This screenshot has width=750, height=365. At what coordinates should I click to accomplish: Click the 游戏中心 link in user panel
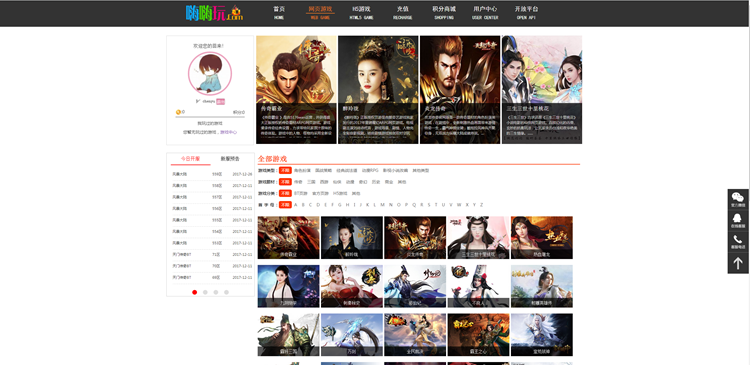(x=228, y=132)
